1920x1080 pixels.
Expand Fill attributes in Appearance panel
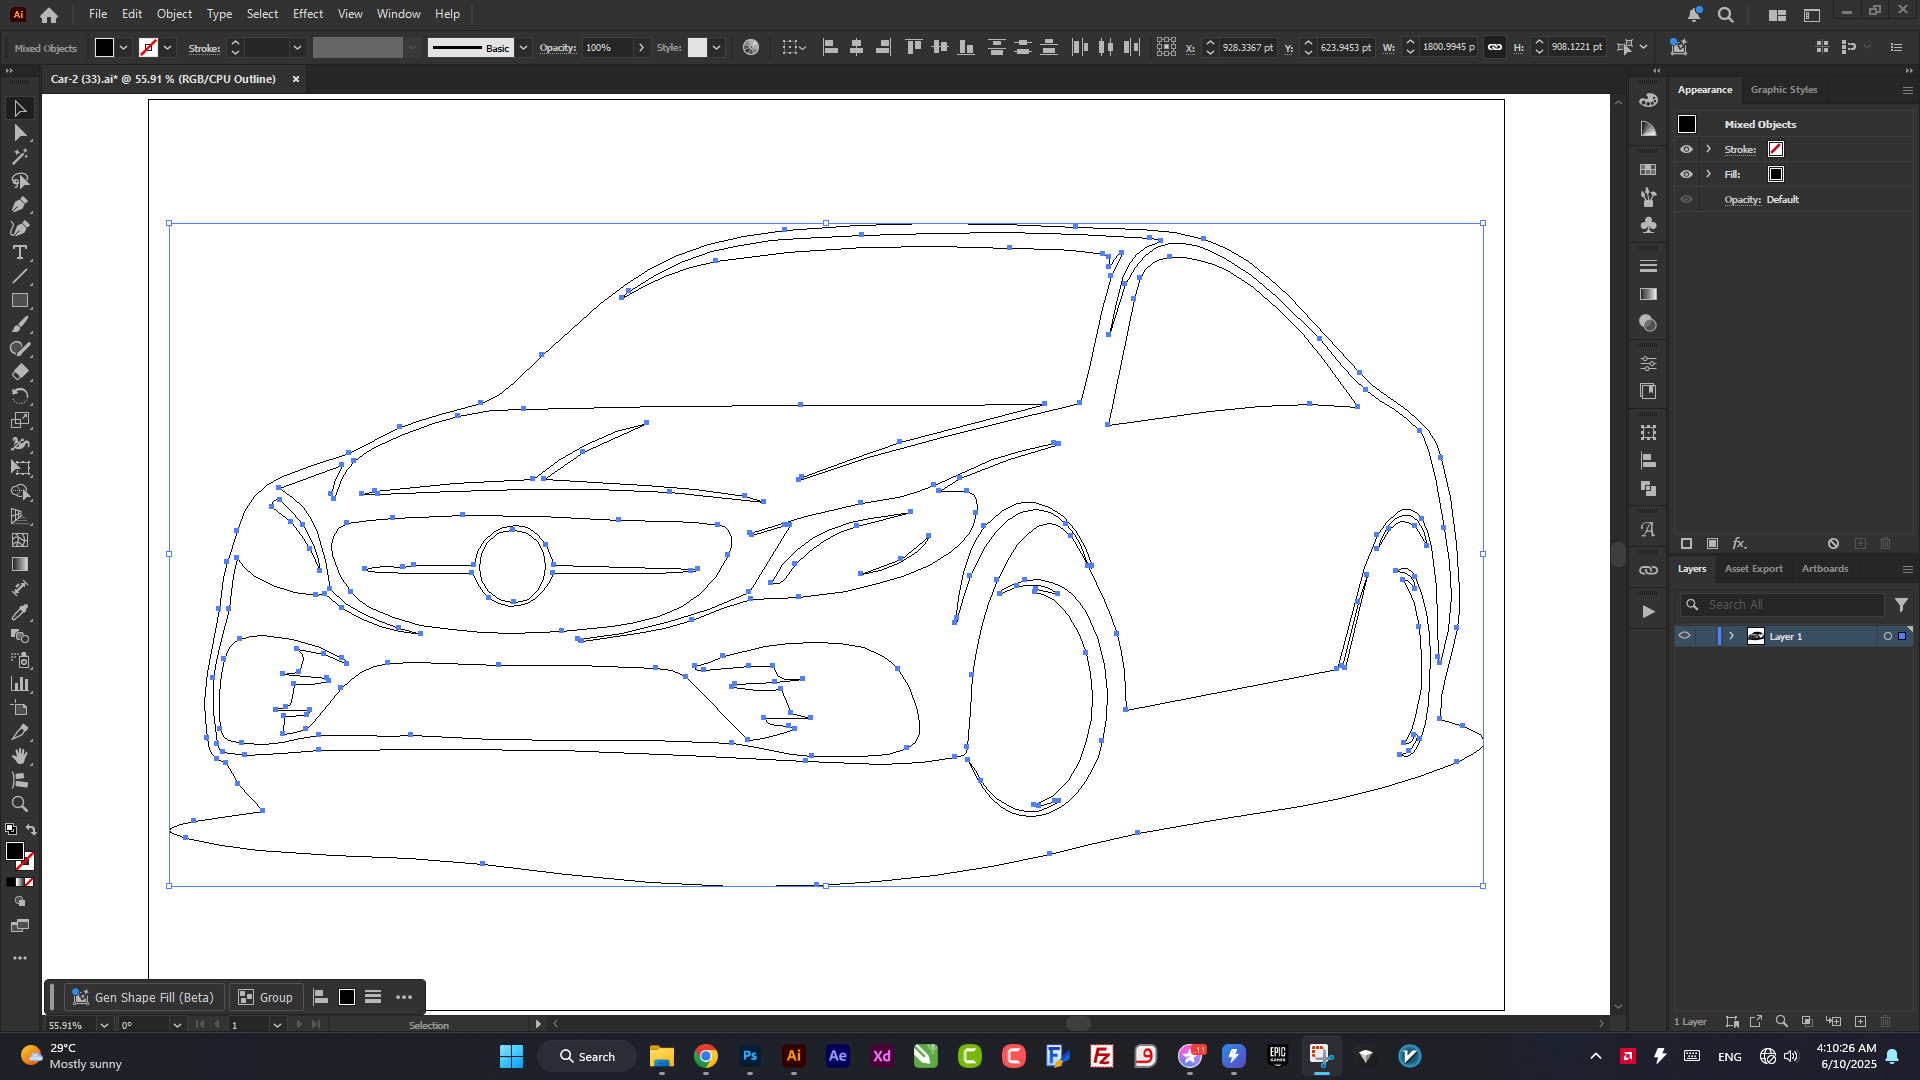coord(1708,174)
